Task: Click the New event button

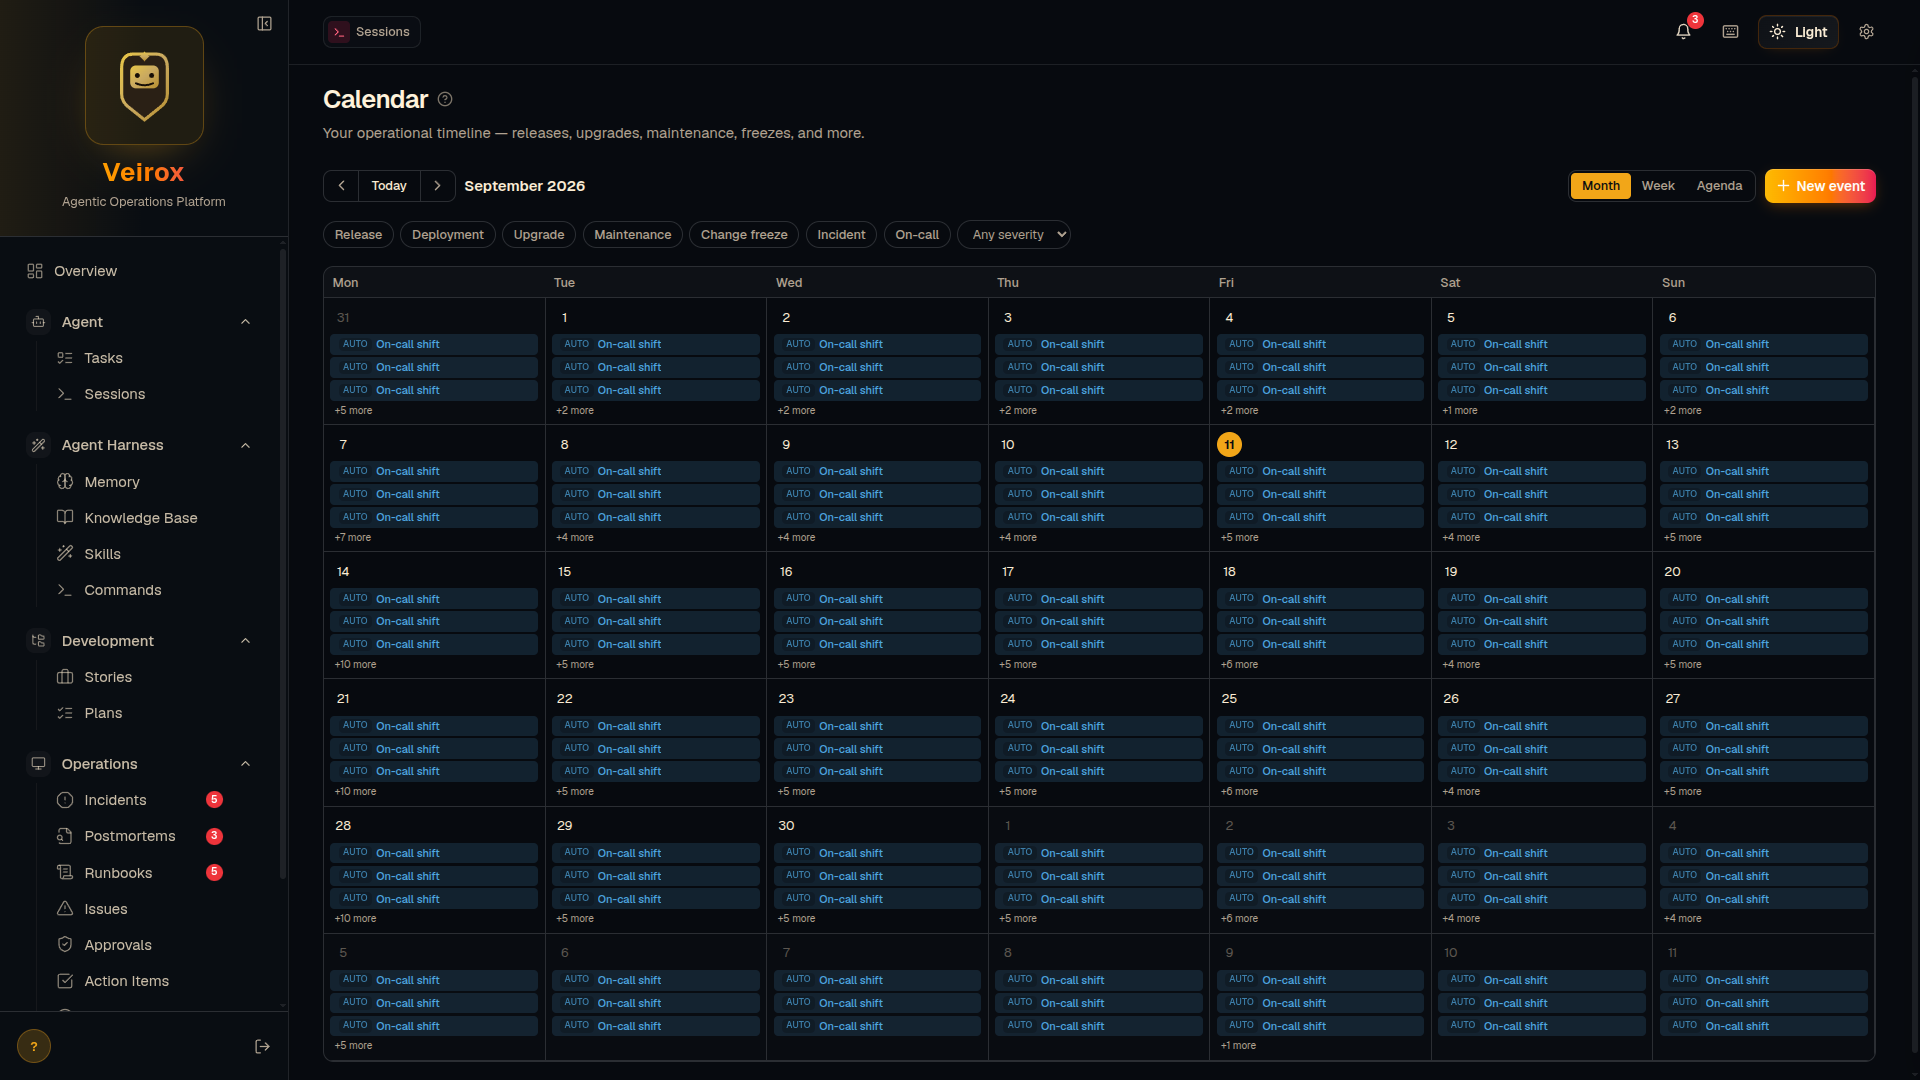Action: 1820,186
